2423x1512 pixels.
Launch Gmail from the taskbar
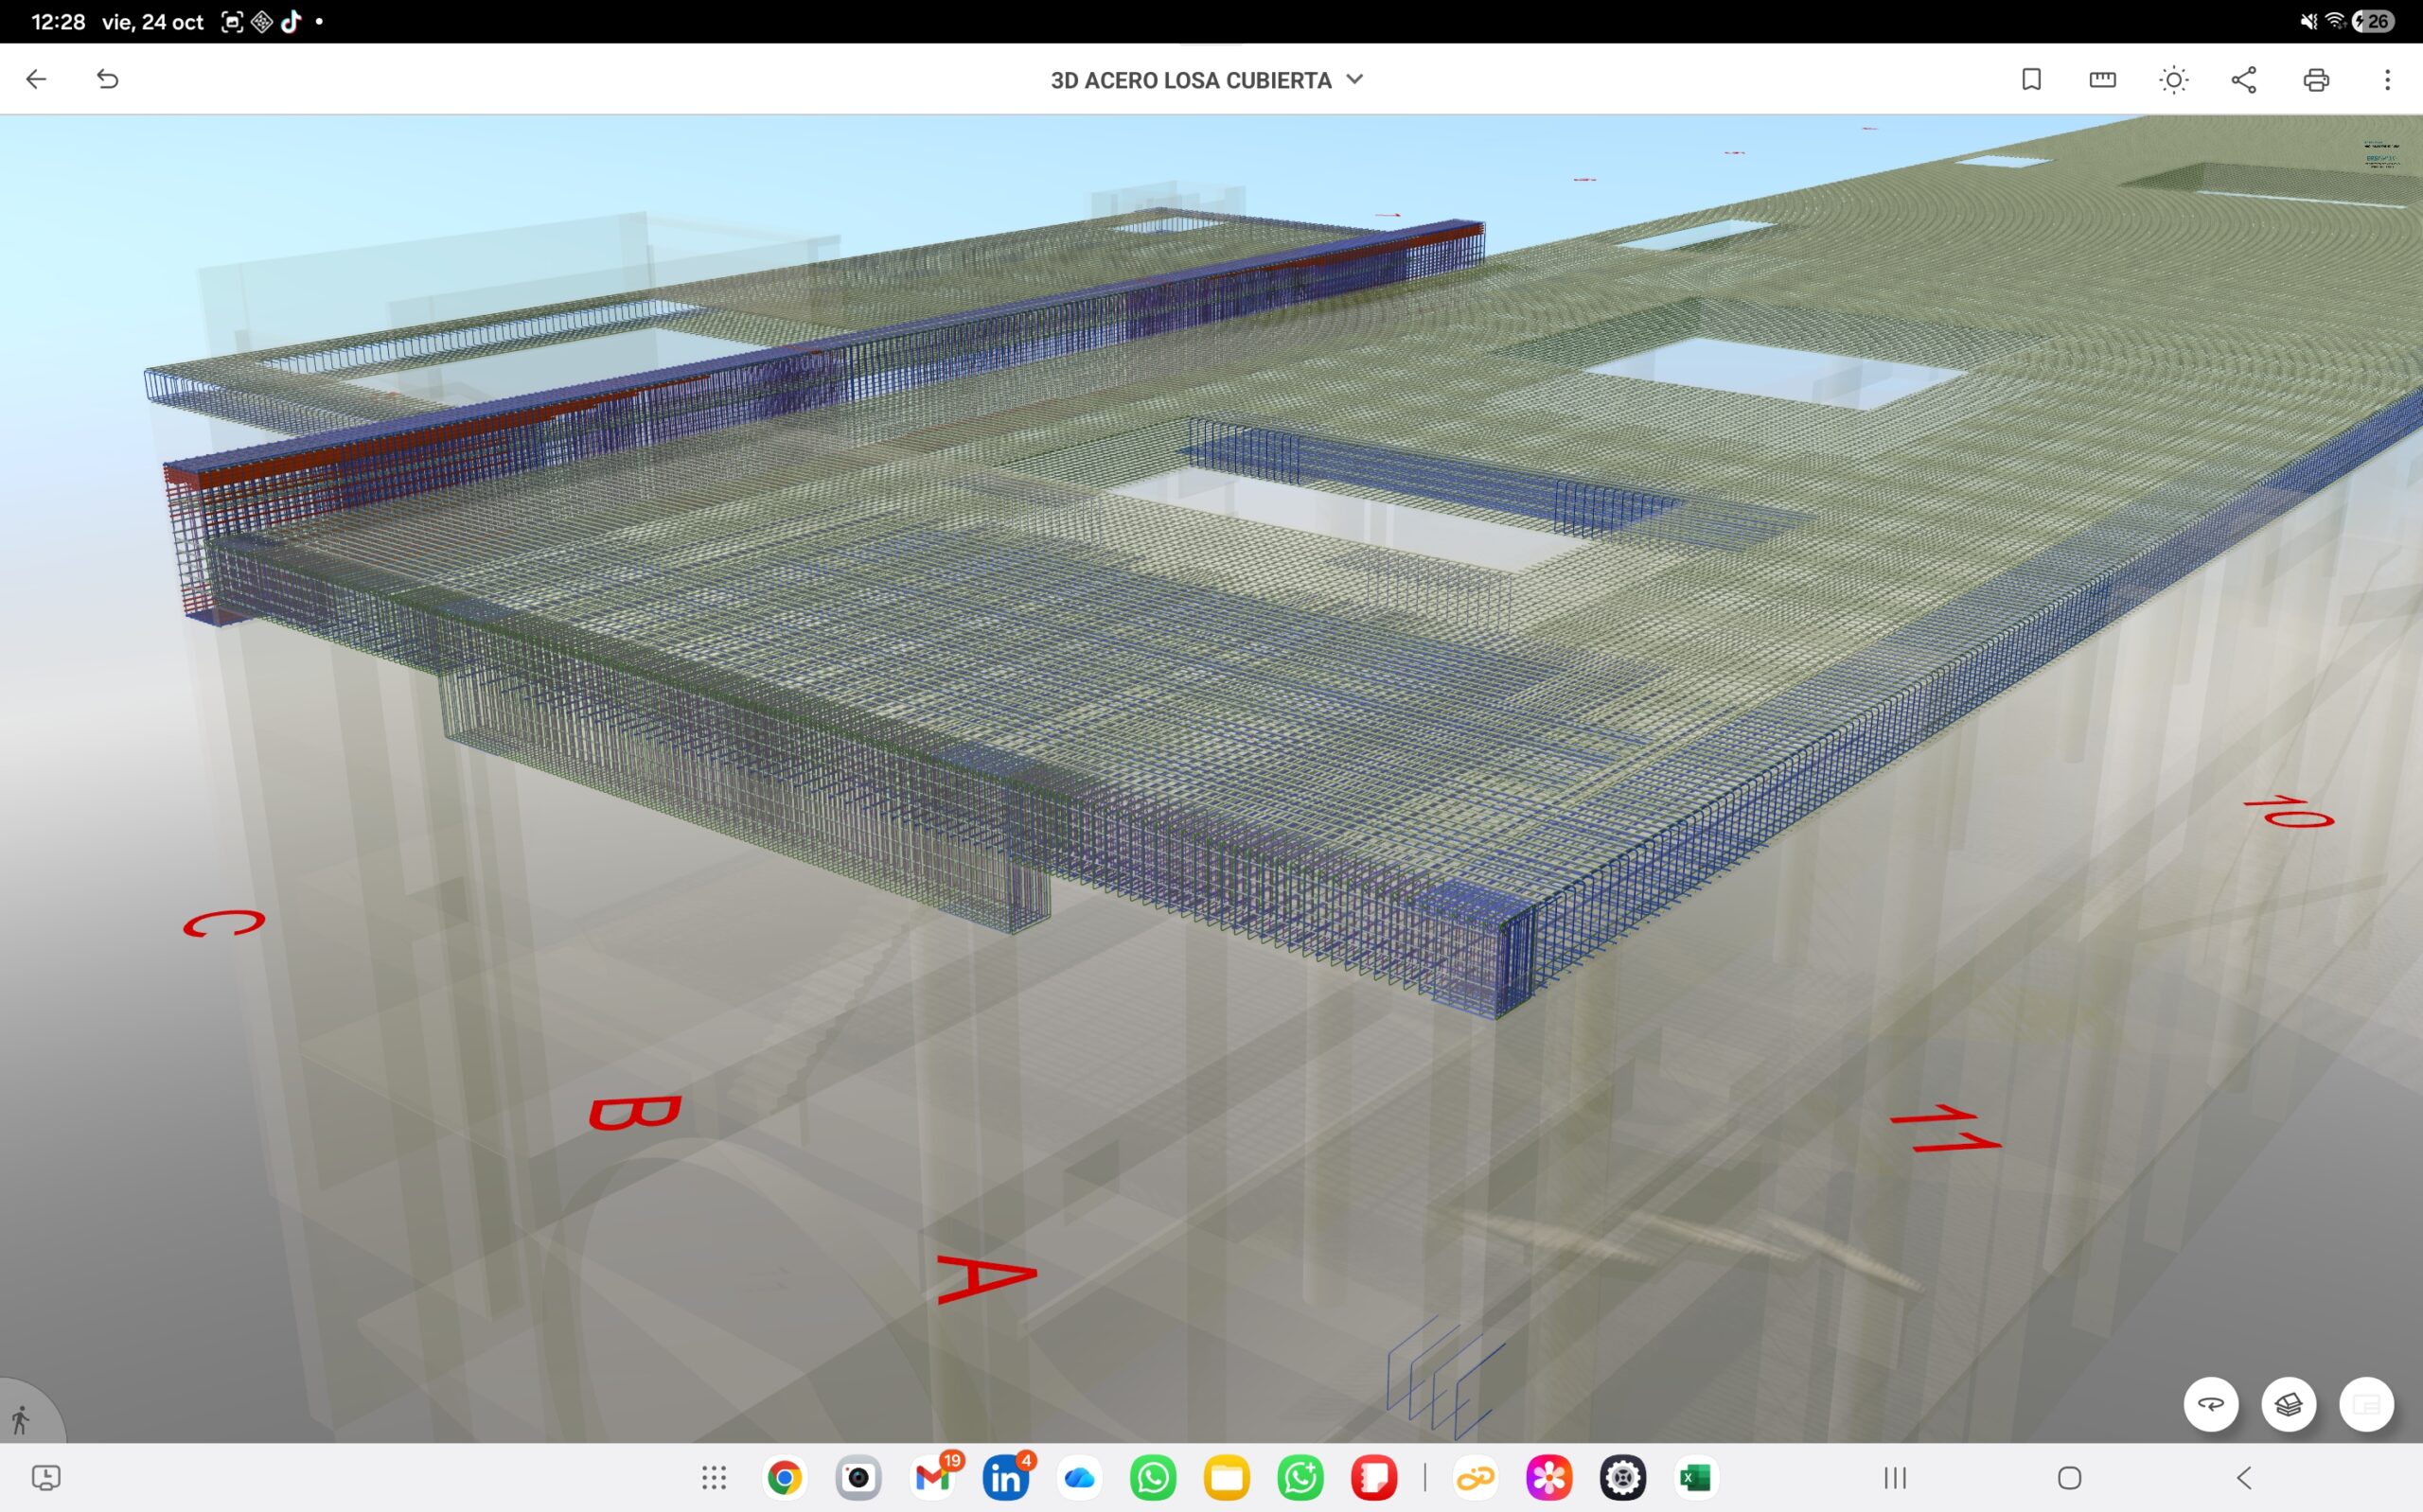tap(933, 1477)
